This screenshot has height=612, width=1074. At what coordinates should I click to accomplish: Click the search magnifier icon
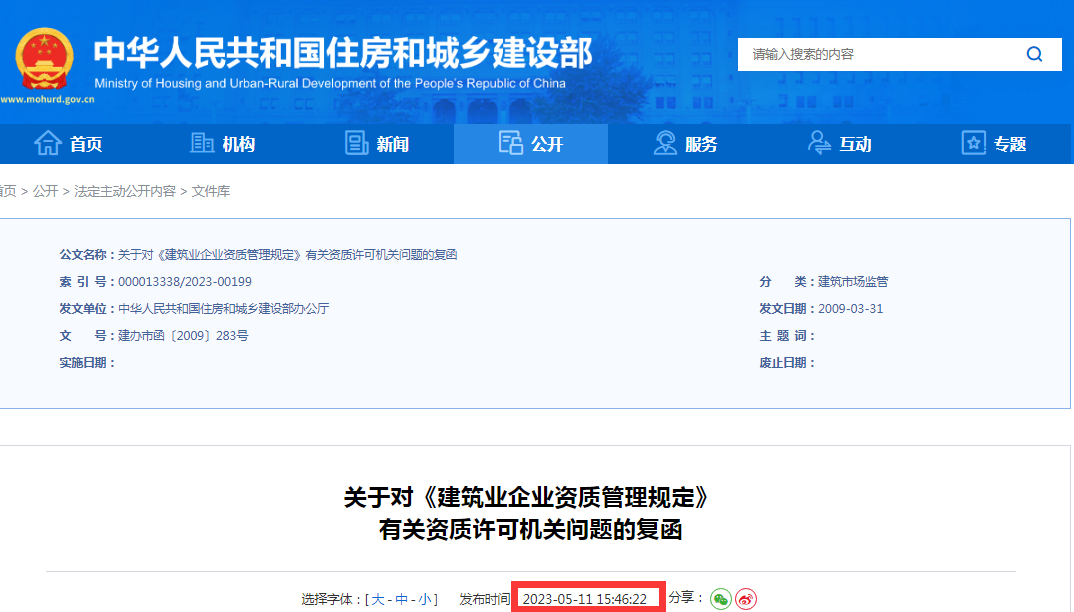tap(1035, 54)
